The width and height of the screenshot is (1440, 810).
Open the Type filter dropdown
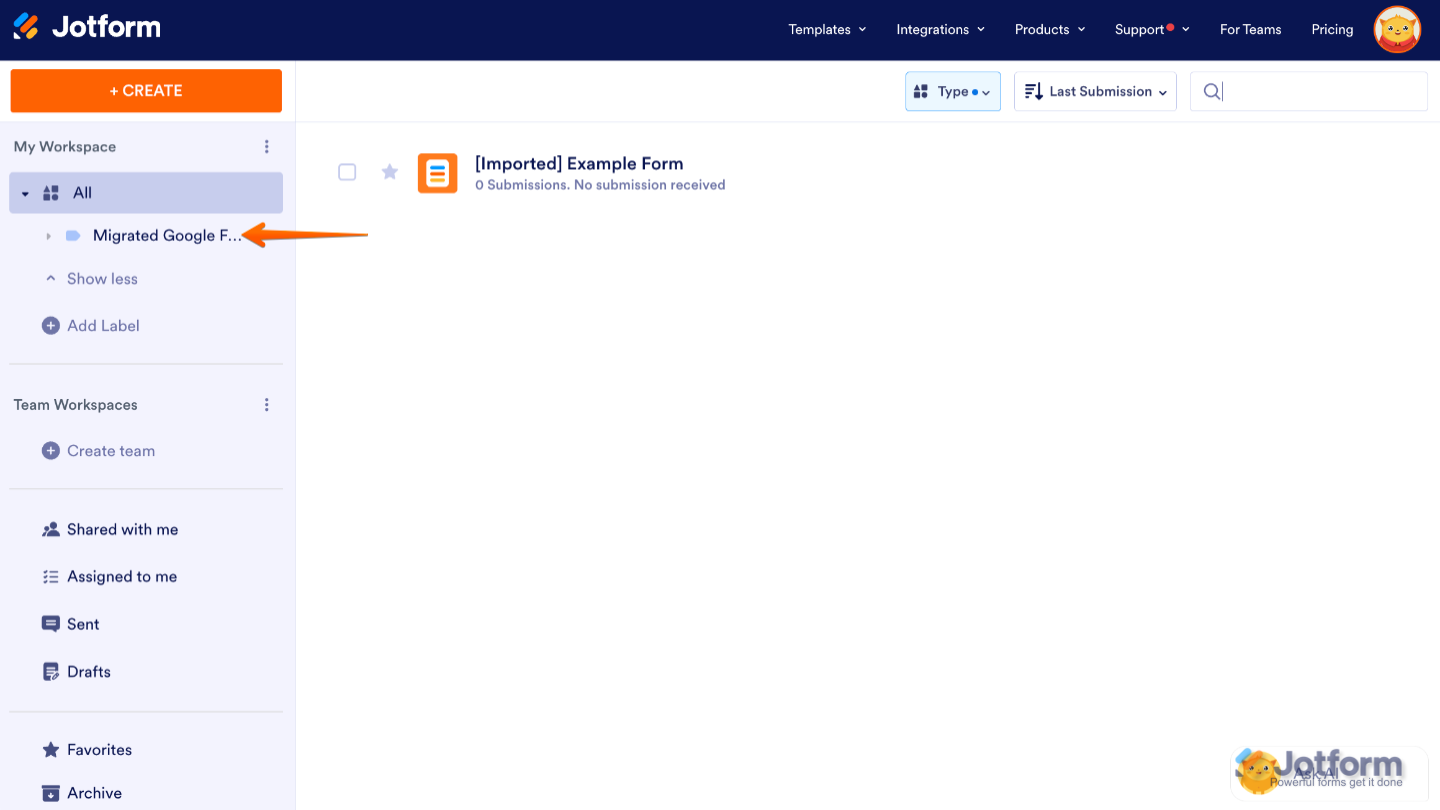click(x=953, y=92)
